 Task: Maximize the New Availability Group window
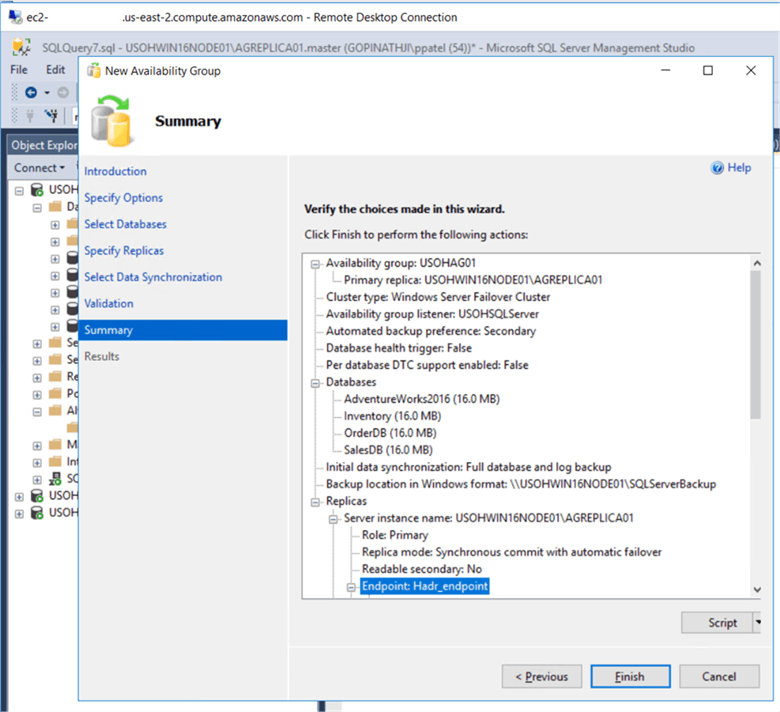(707, 71)
